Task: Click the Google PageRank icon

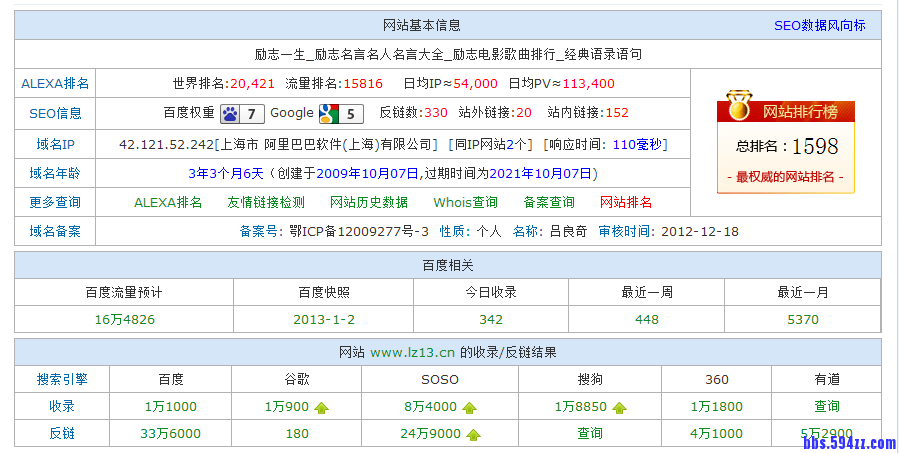Action: tap(341, 114)
